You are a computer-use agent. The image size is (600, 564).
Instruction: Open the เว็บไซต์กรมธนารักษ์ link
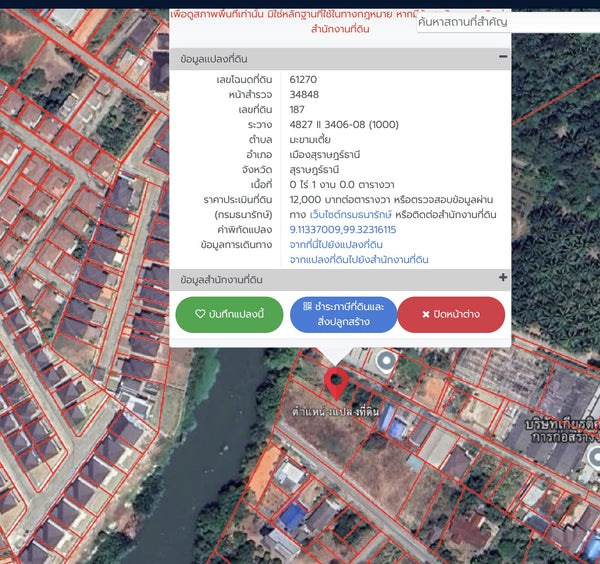coord(351,215)
